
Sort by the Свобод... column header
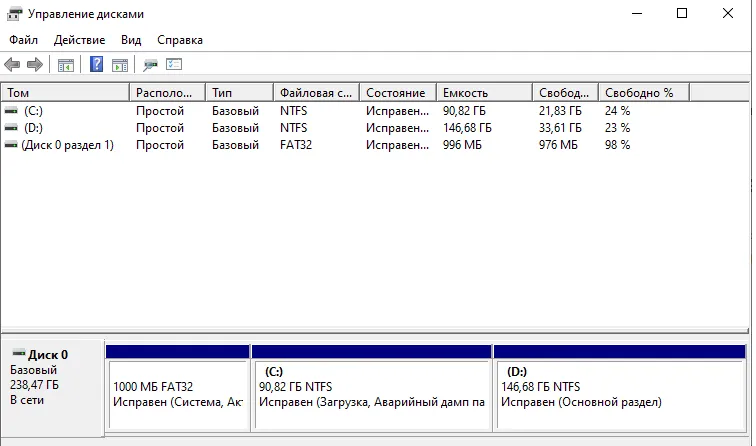click(566, 93)
